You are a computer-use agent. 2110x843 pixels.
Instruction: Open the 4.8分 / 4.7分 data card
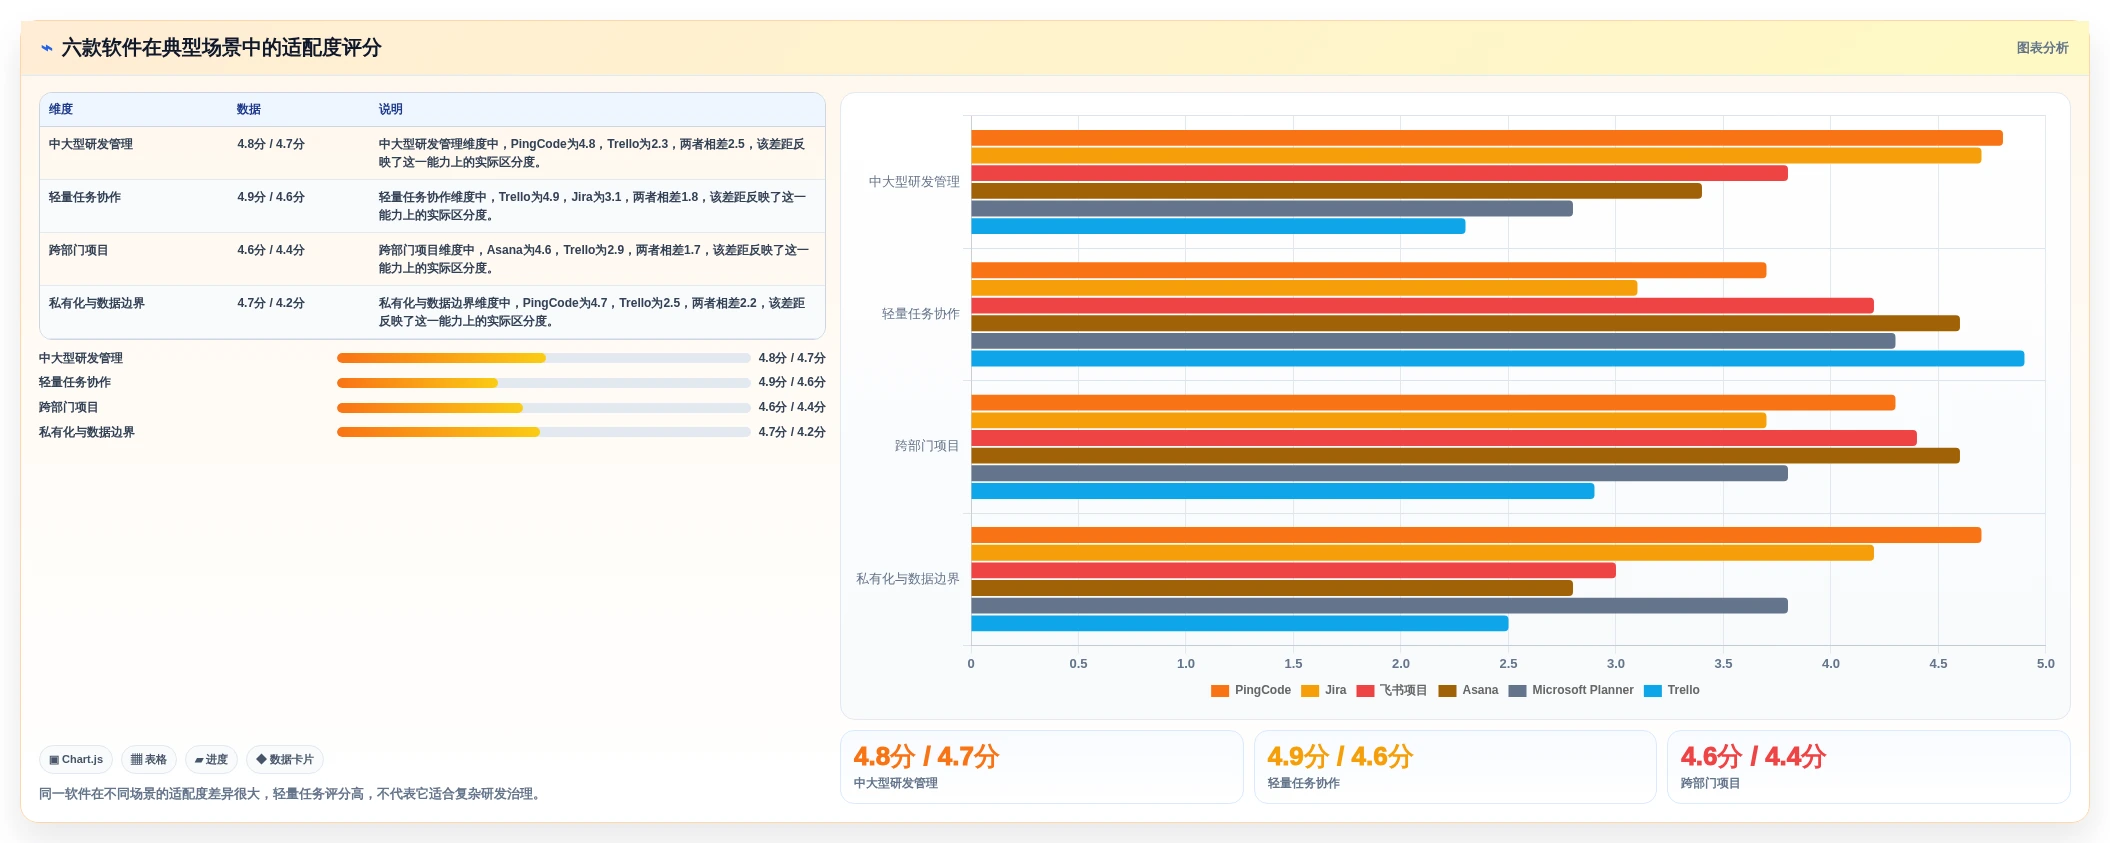click(x=1042, y=767)
